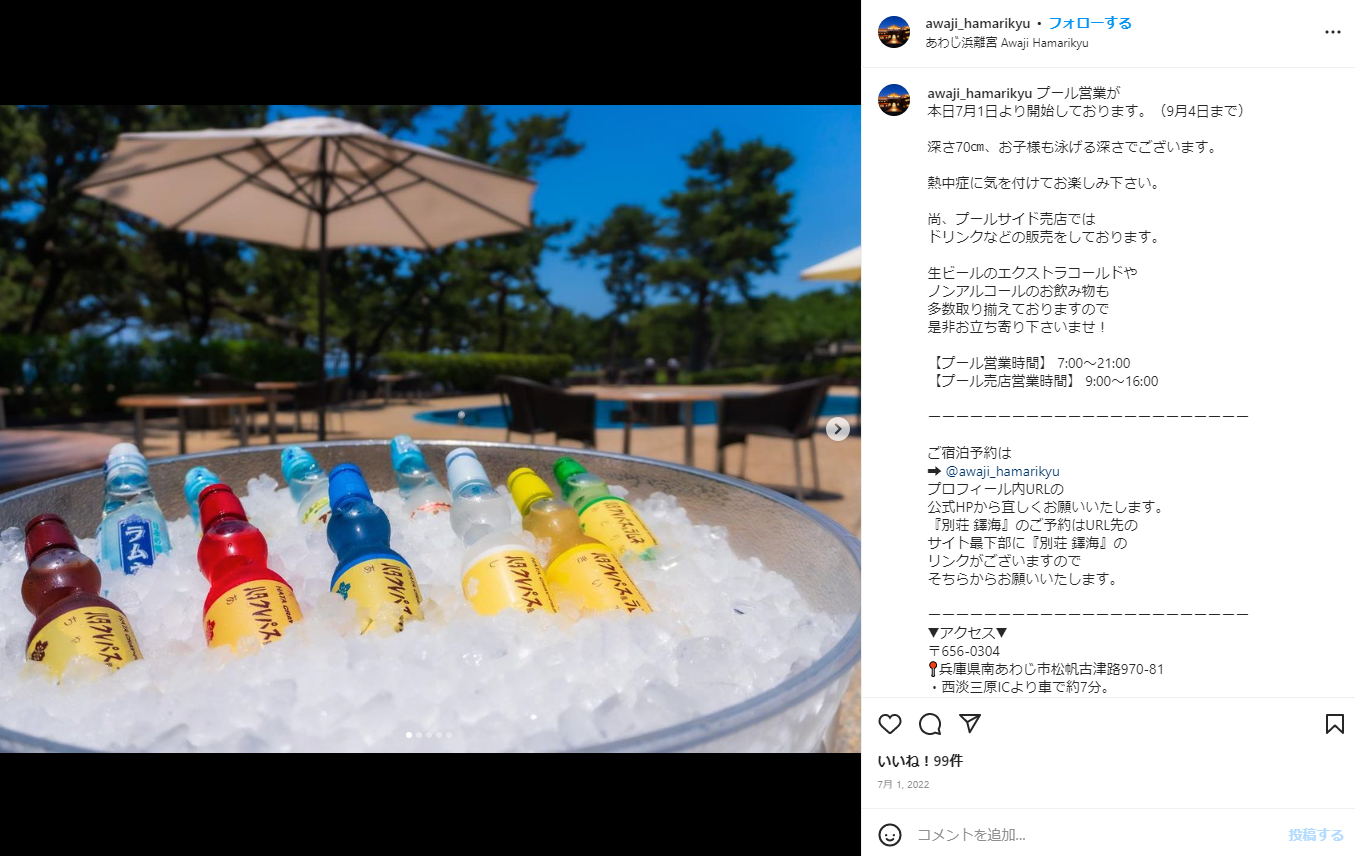
Task: Save post with the bookmark icon
Action: click(x=1334, y=724)
